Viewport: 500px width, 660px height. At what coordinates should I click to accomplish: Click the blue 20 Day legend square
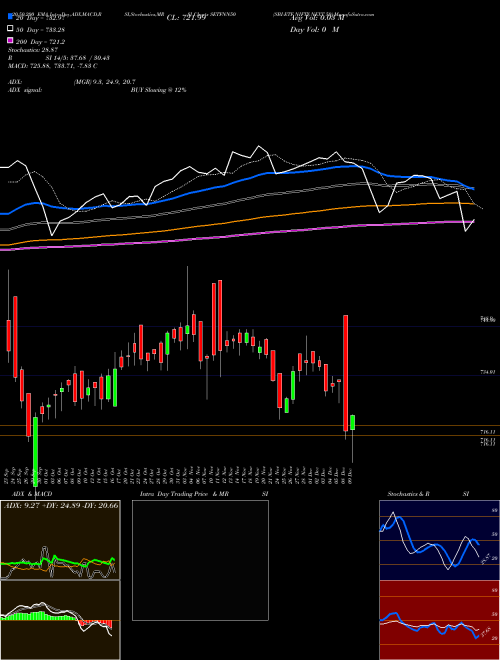[10, 17]
